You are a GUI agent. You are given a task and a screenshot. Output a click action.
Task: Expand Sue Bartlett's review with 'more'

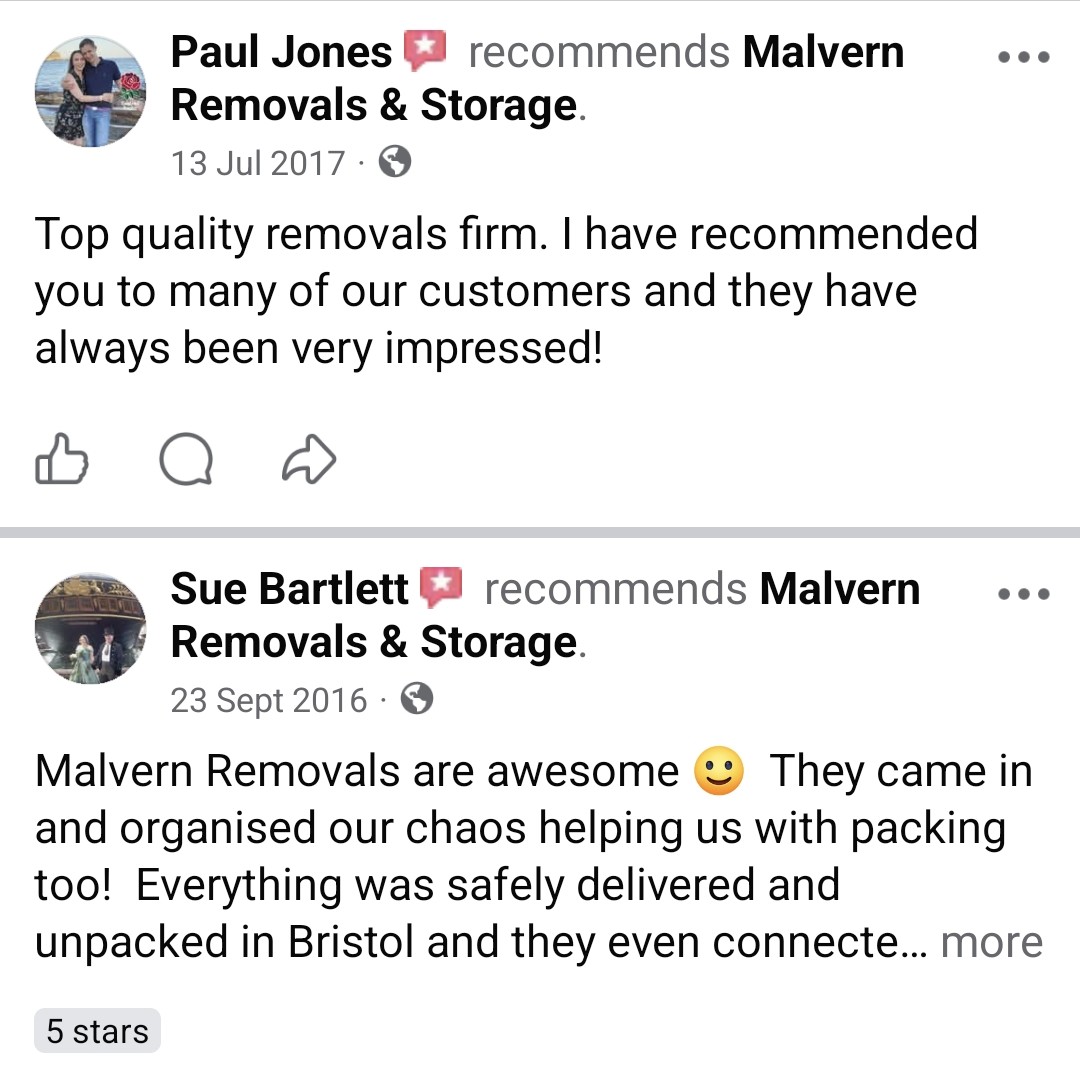(992, 942)
